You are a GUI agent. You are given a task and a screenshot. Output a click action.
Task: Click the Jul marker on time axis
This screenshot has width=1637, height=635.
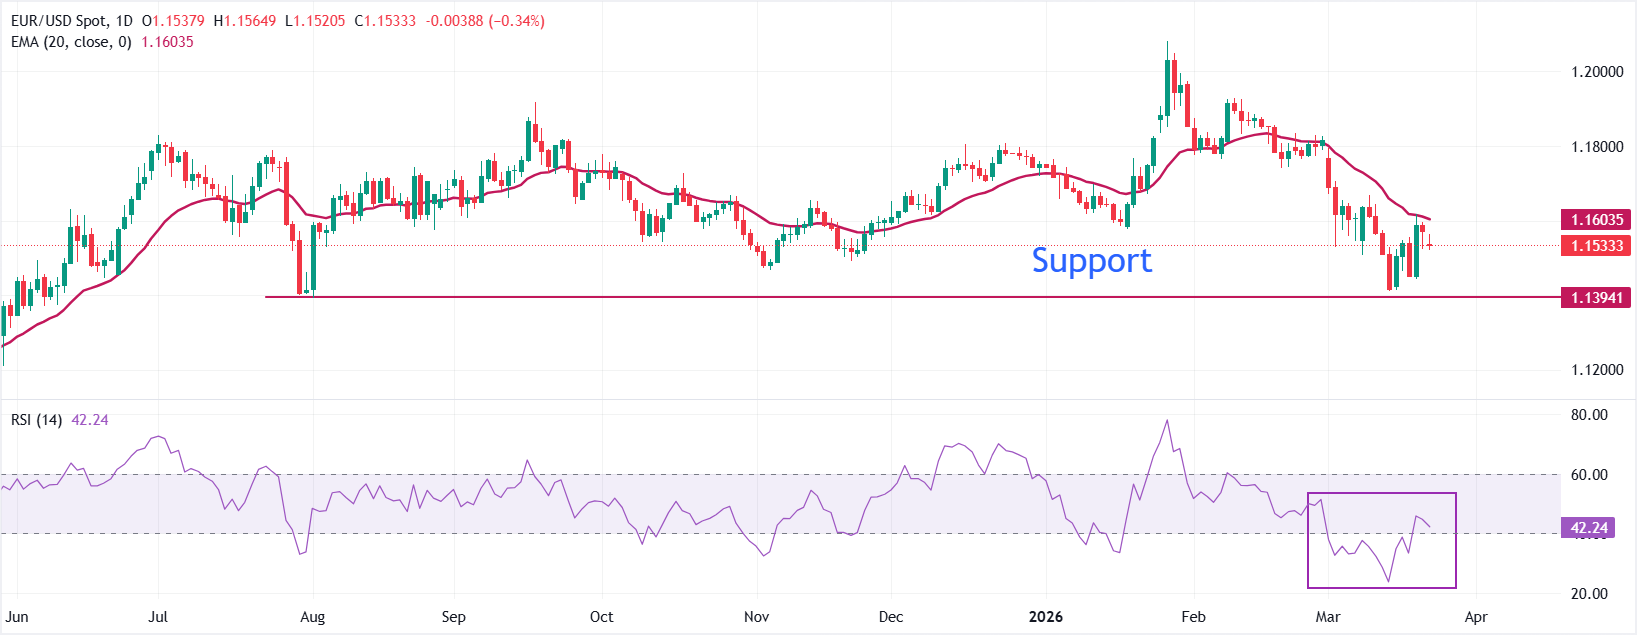pyautogui.click(x=158, y=617)
